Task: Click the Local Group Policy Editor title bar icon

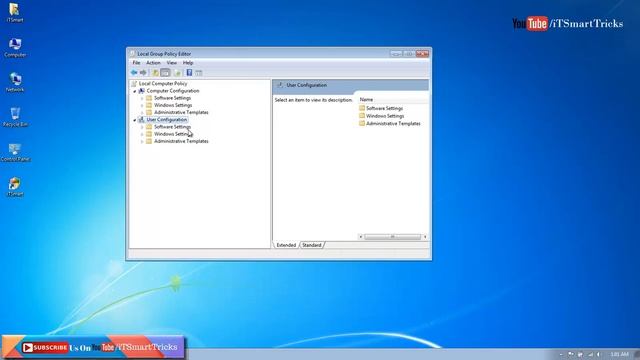Action: coord(132,53)
